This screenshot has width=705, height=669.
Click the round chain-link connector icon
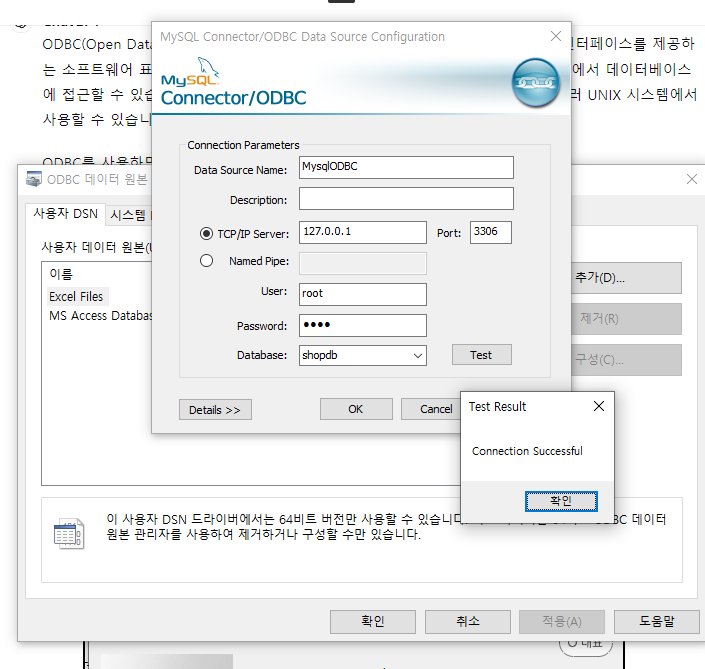click(535, 82)
